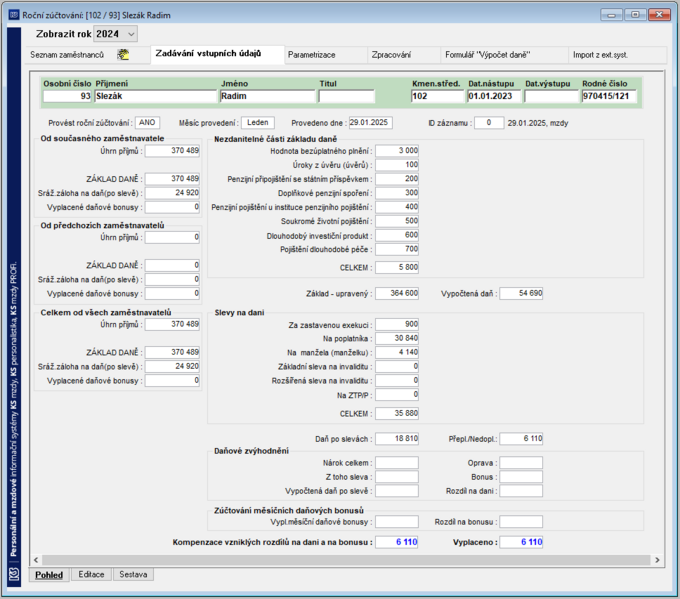
Task: Click the empty Titul field
Action: 347,96
